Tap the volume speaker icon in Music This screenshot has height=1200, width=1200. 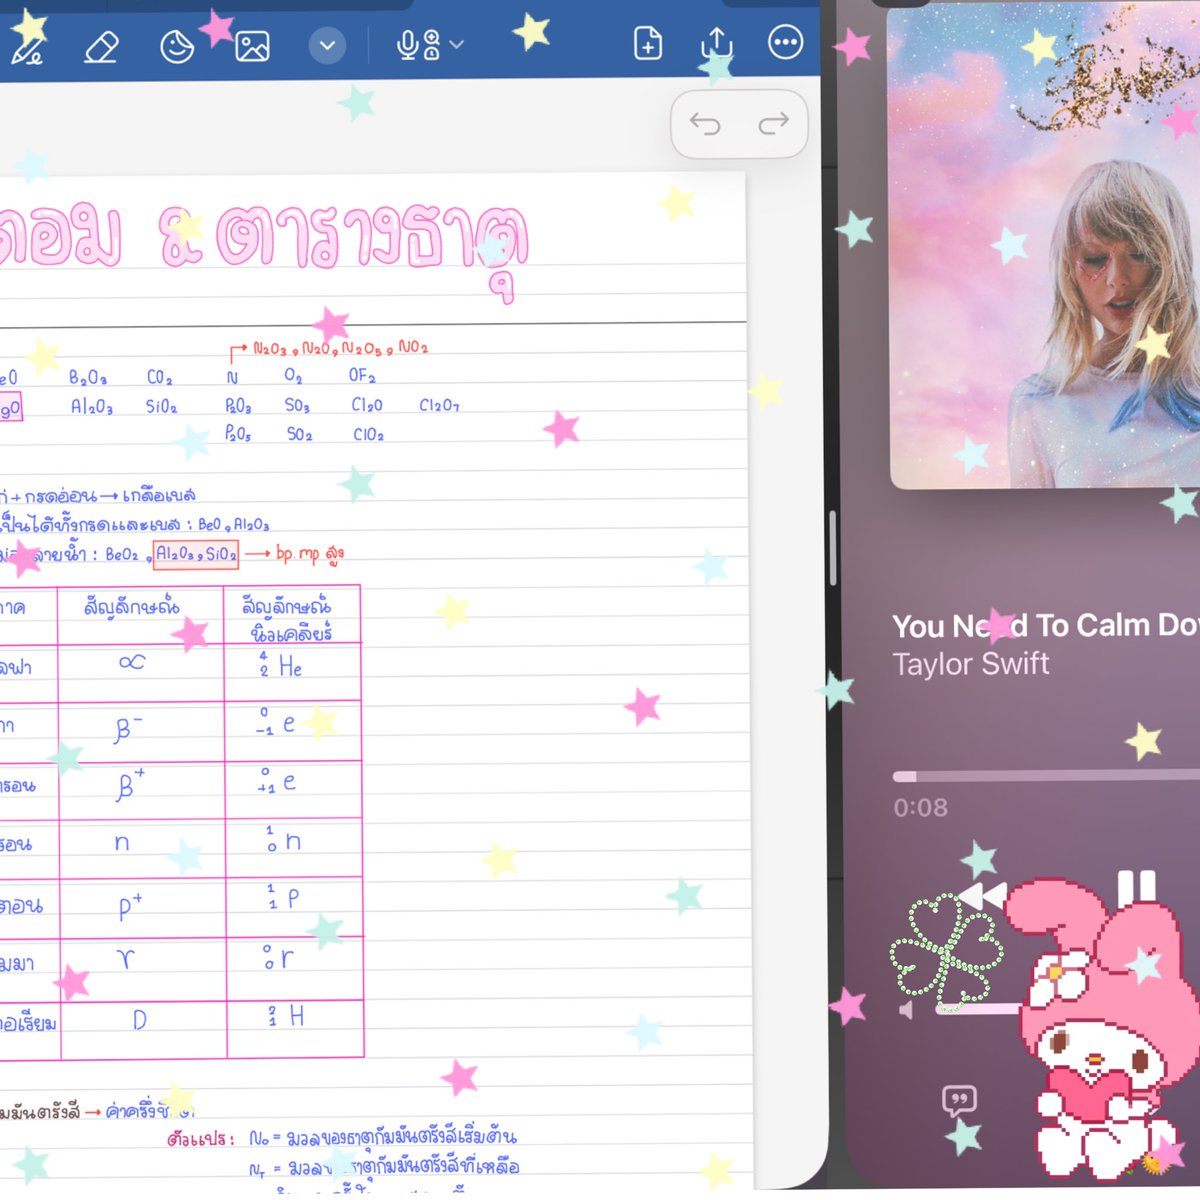pos(906,1010)
